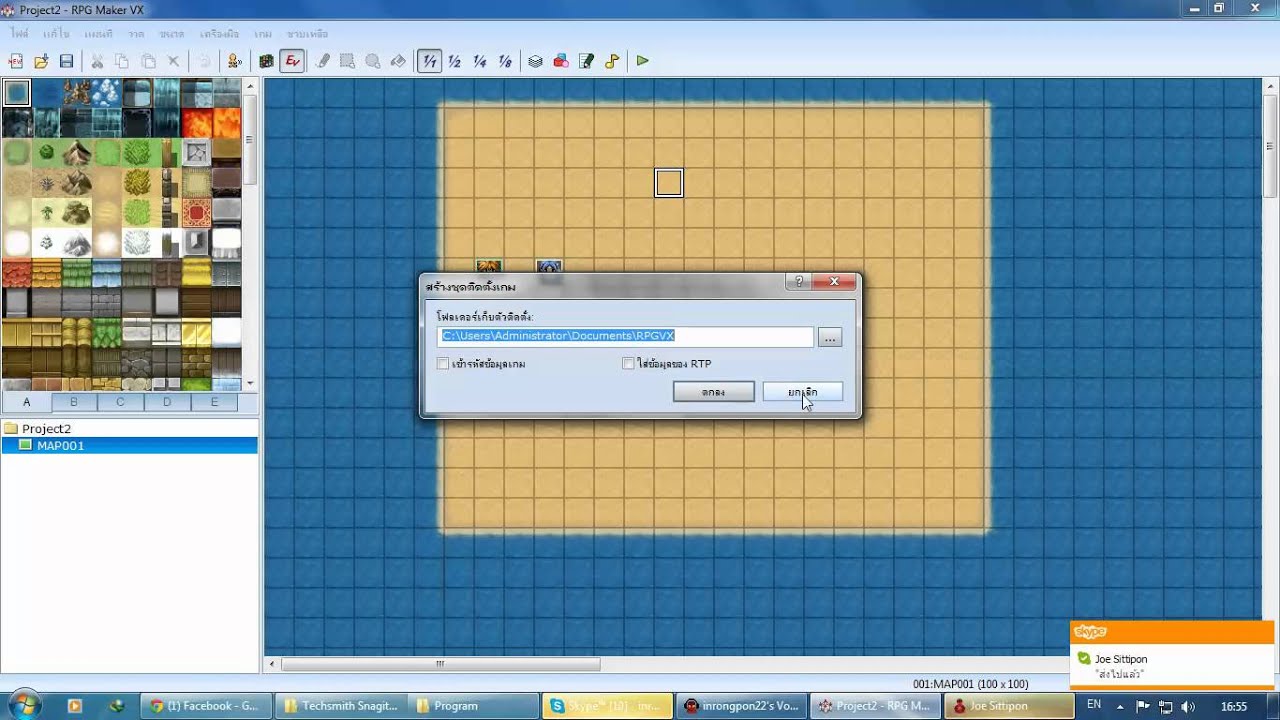1280x720 pixels.
Task: Click the Delete X toolbar icon
Action: pyautogui.click(x=173, y=61)
